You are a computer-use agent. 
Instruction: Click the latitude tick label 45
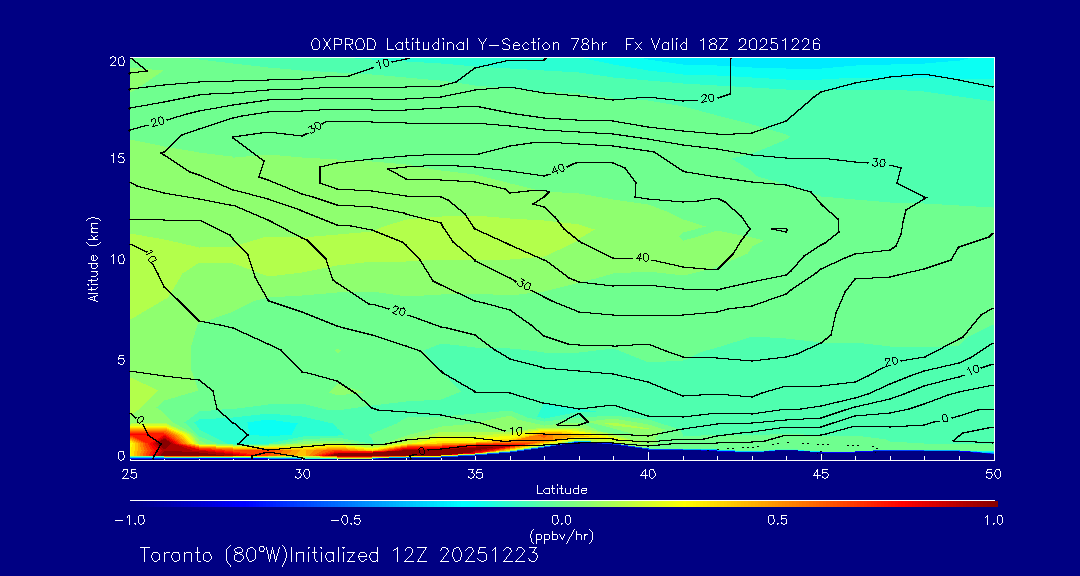coord(821,474)
